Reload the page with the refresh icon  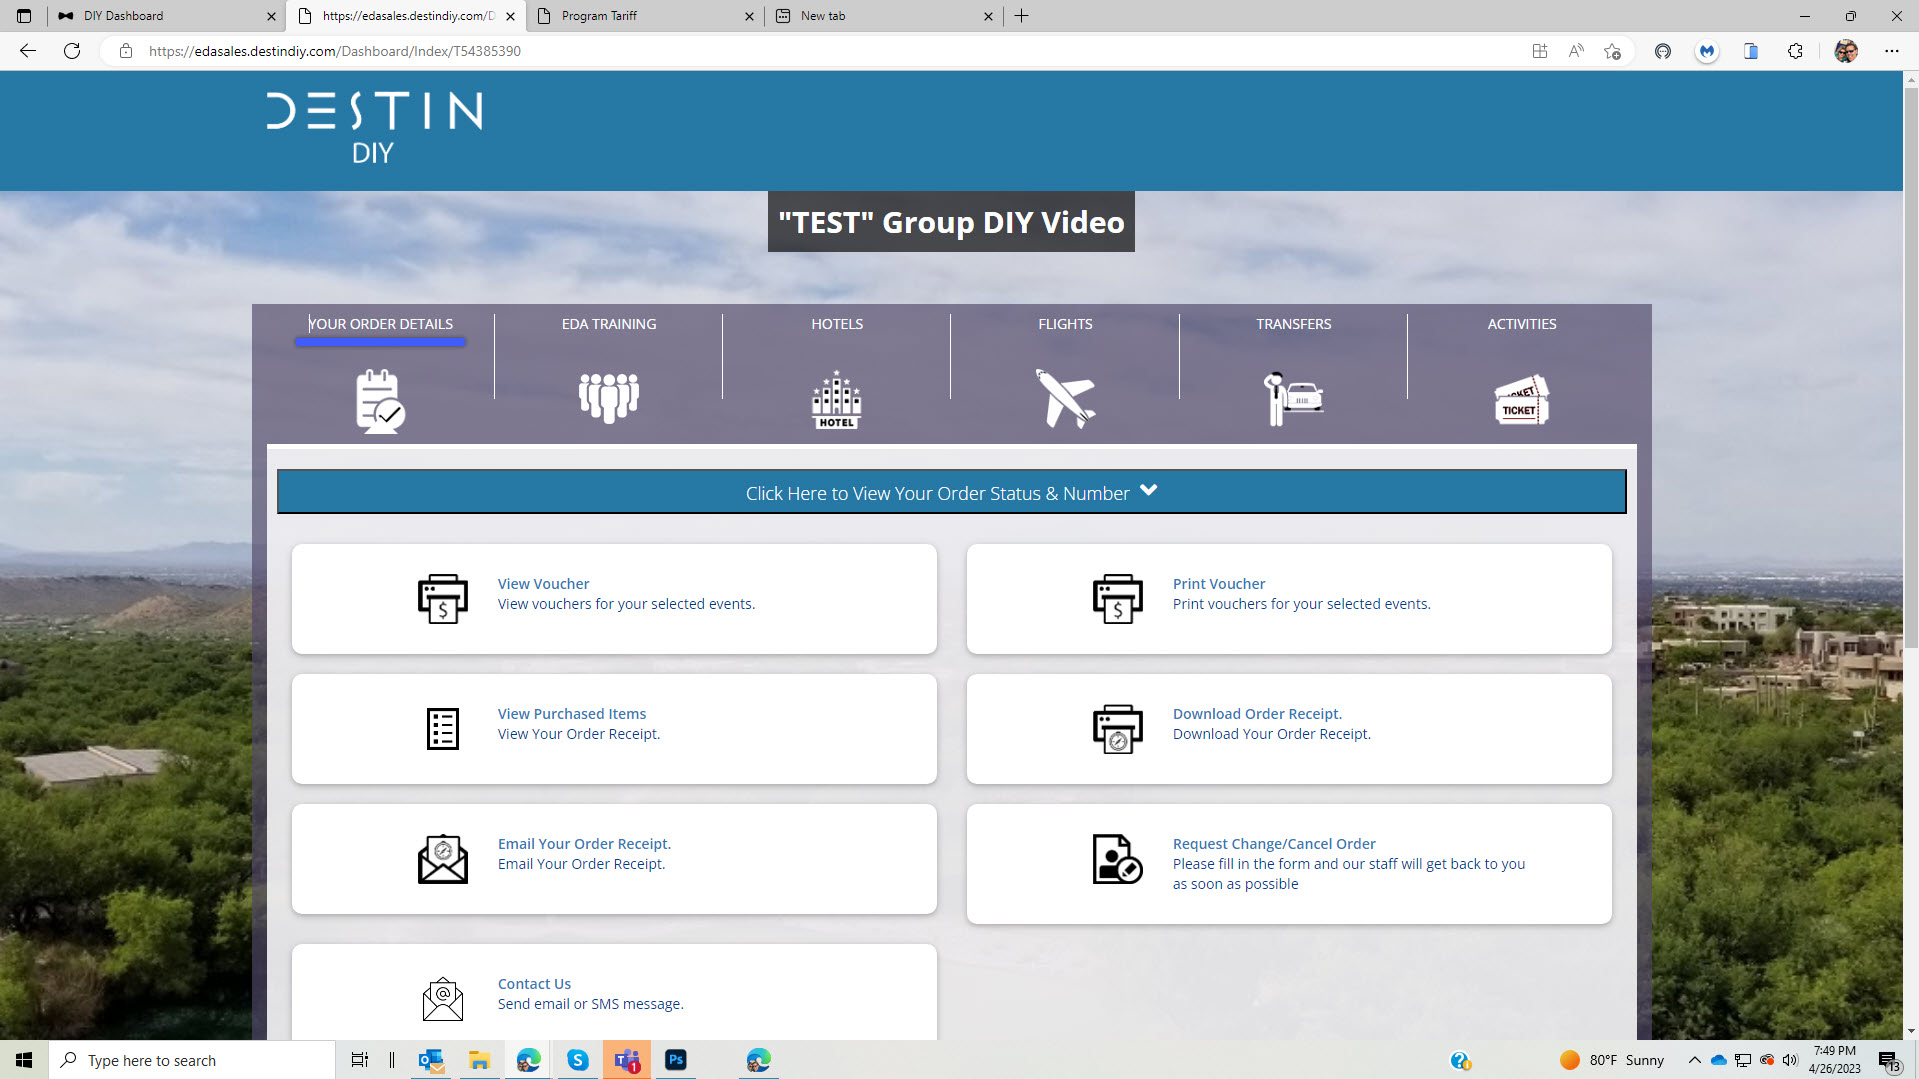click(72, 51)
